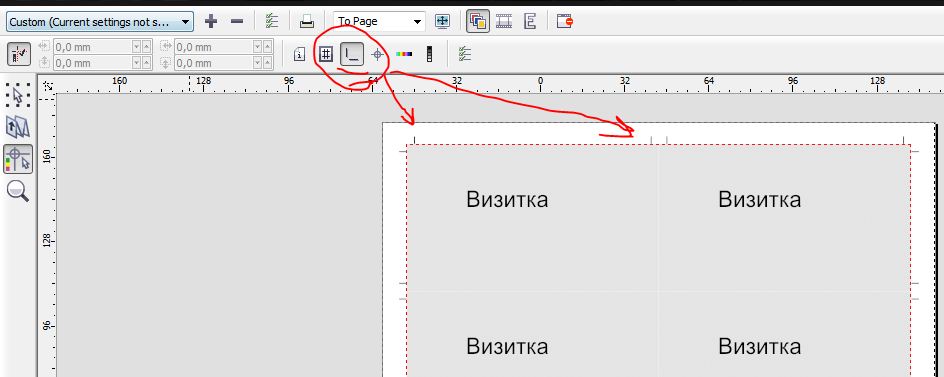Viewport: 944px width, 377px height.
Task: Open the Custom print style dropdown
Action: [100, 22]
